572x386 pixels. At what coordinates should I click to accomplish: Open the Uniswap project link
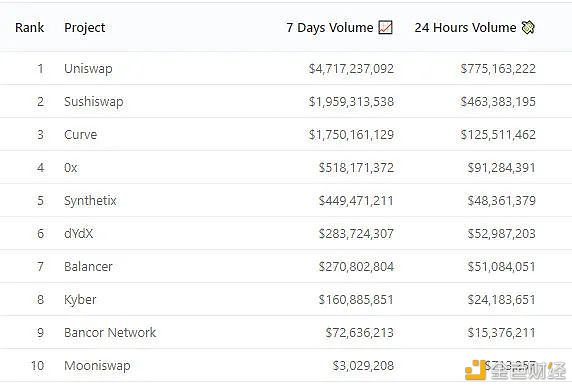[88, 69]
